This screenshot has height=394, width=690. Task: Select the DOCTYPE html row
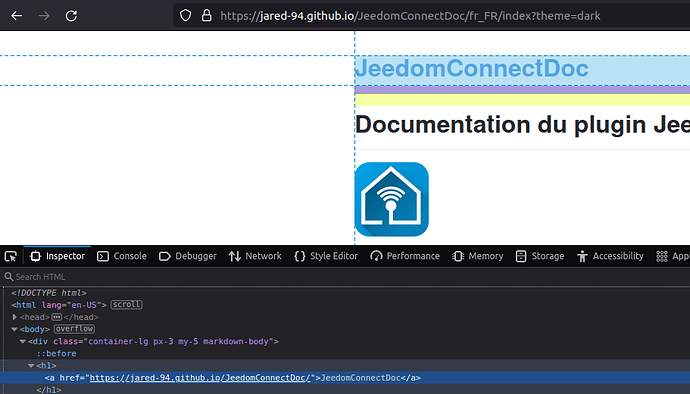345,293
